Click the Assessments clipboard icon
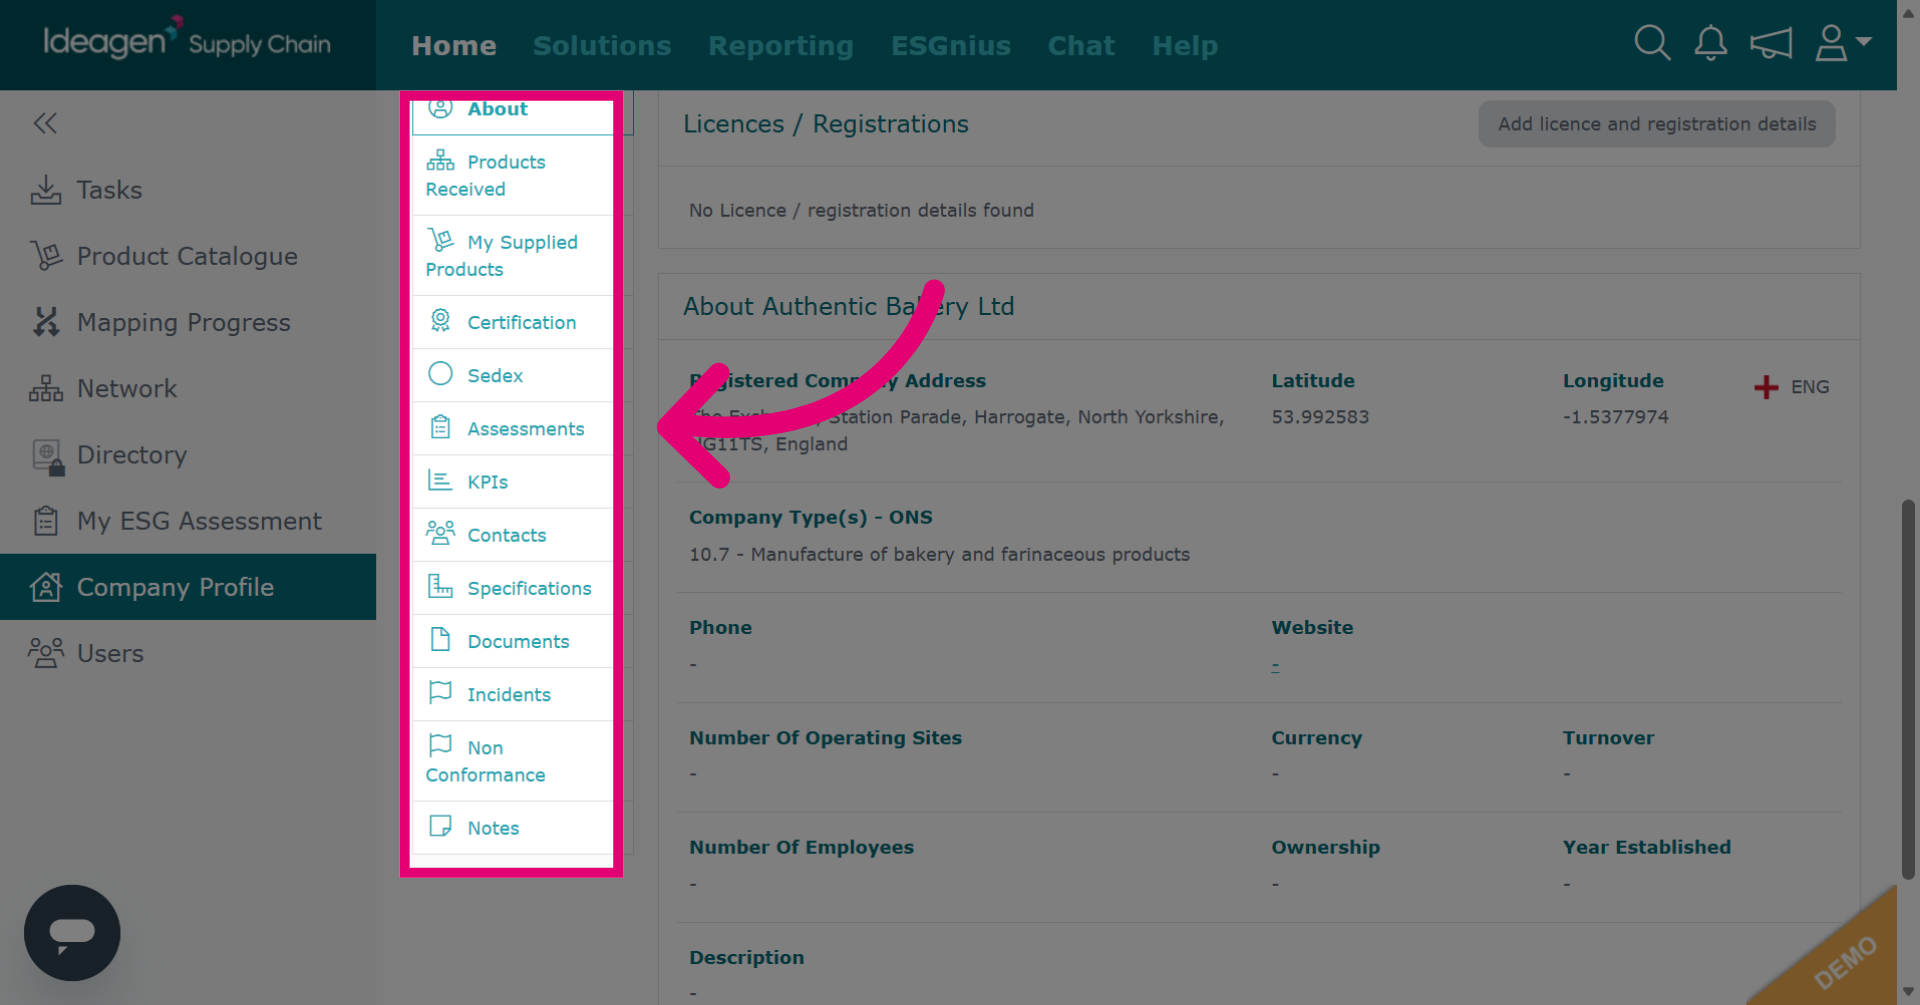Image resolution: width=1920 pixels, height=1005 pixels. [x=440, y=427]
